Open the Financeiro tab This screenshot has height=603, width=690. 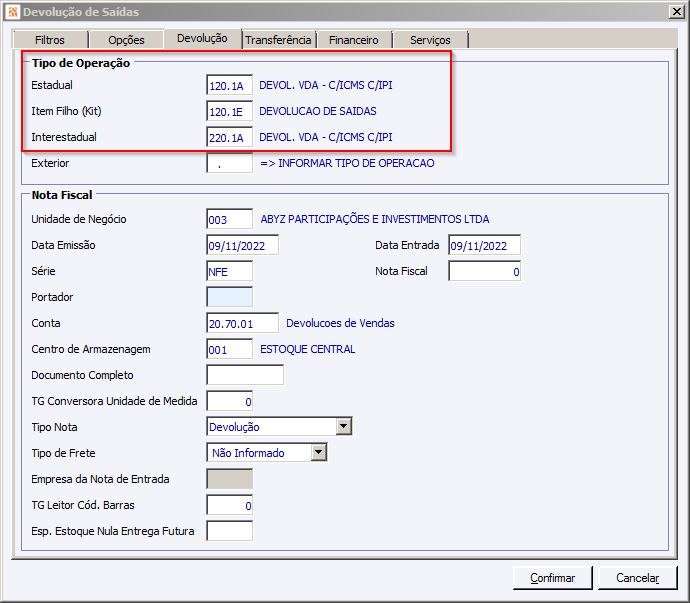(354, 40)
